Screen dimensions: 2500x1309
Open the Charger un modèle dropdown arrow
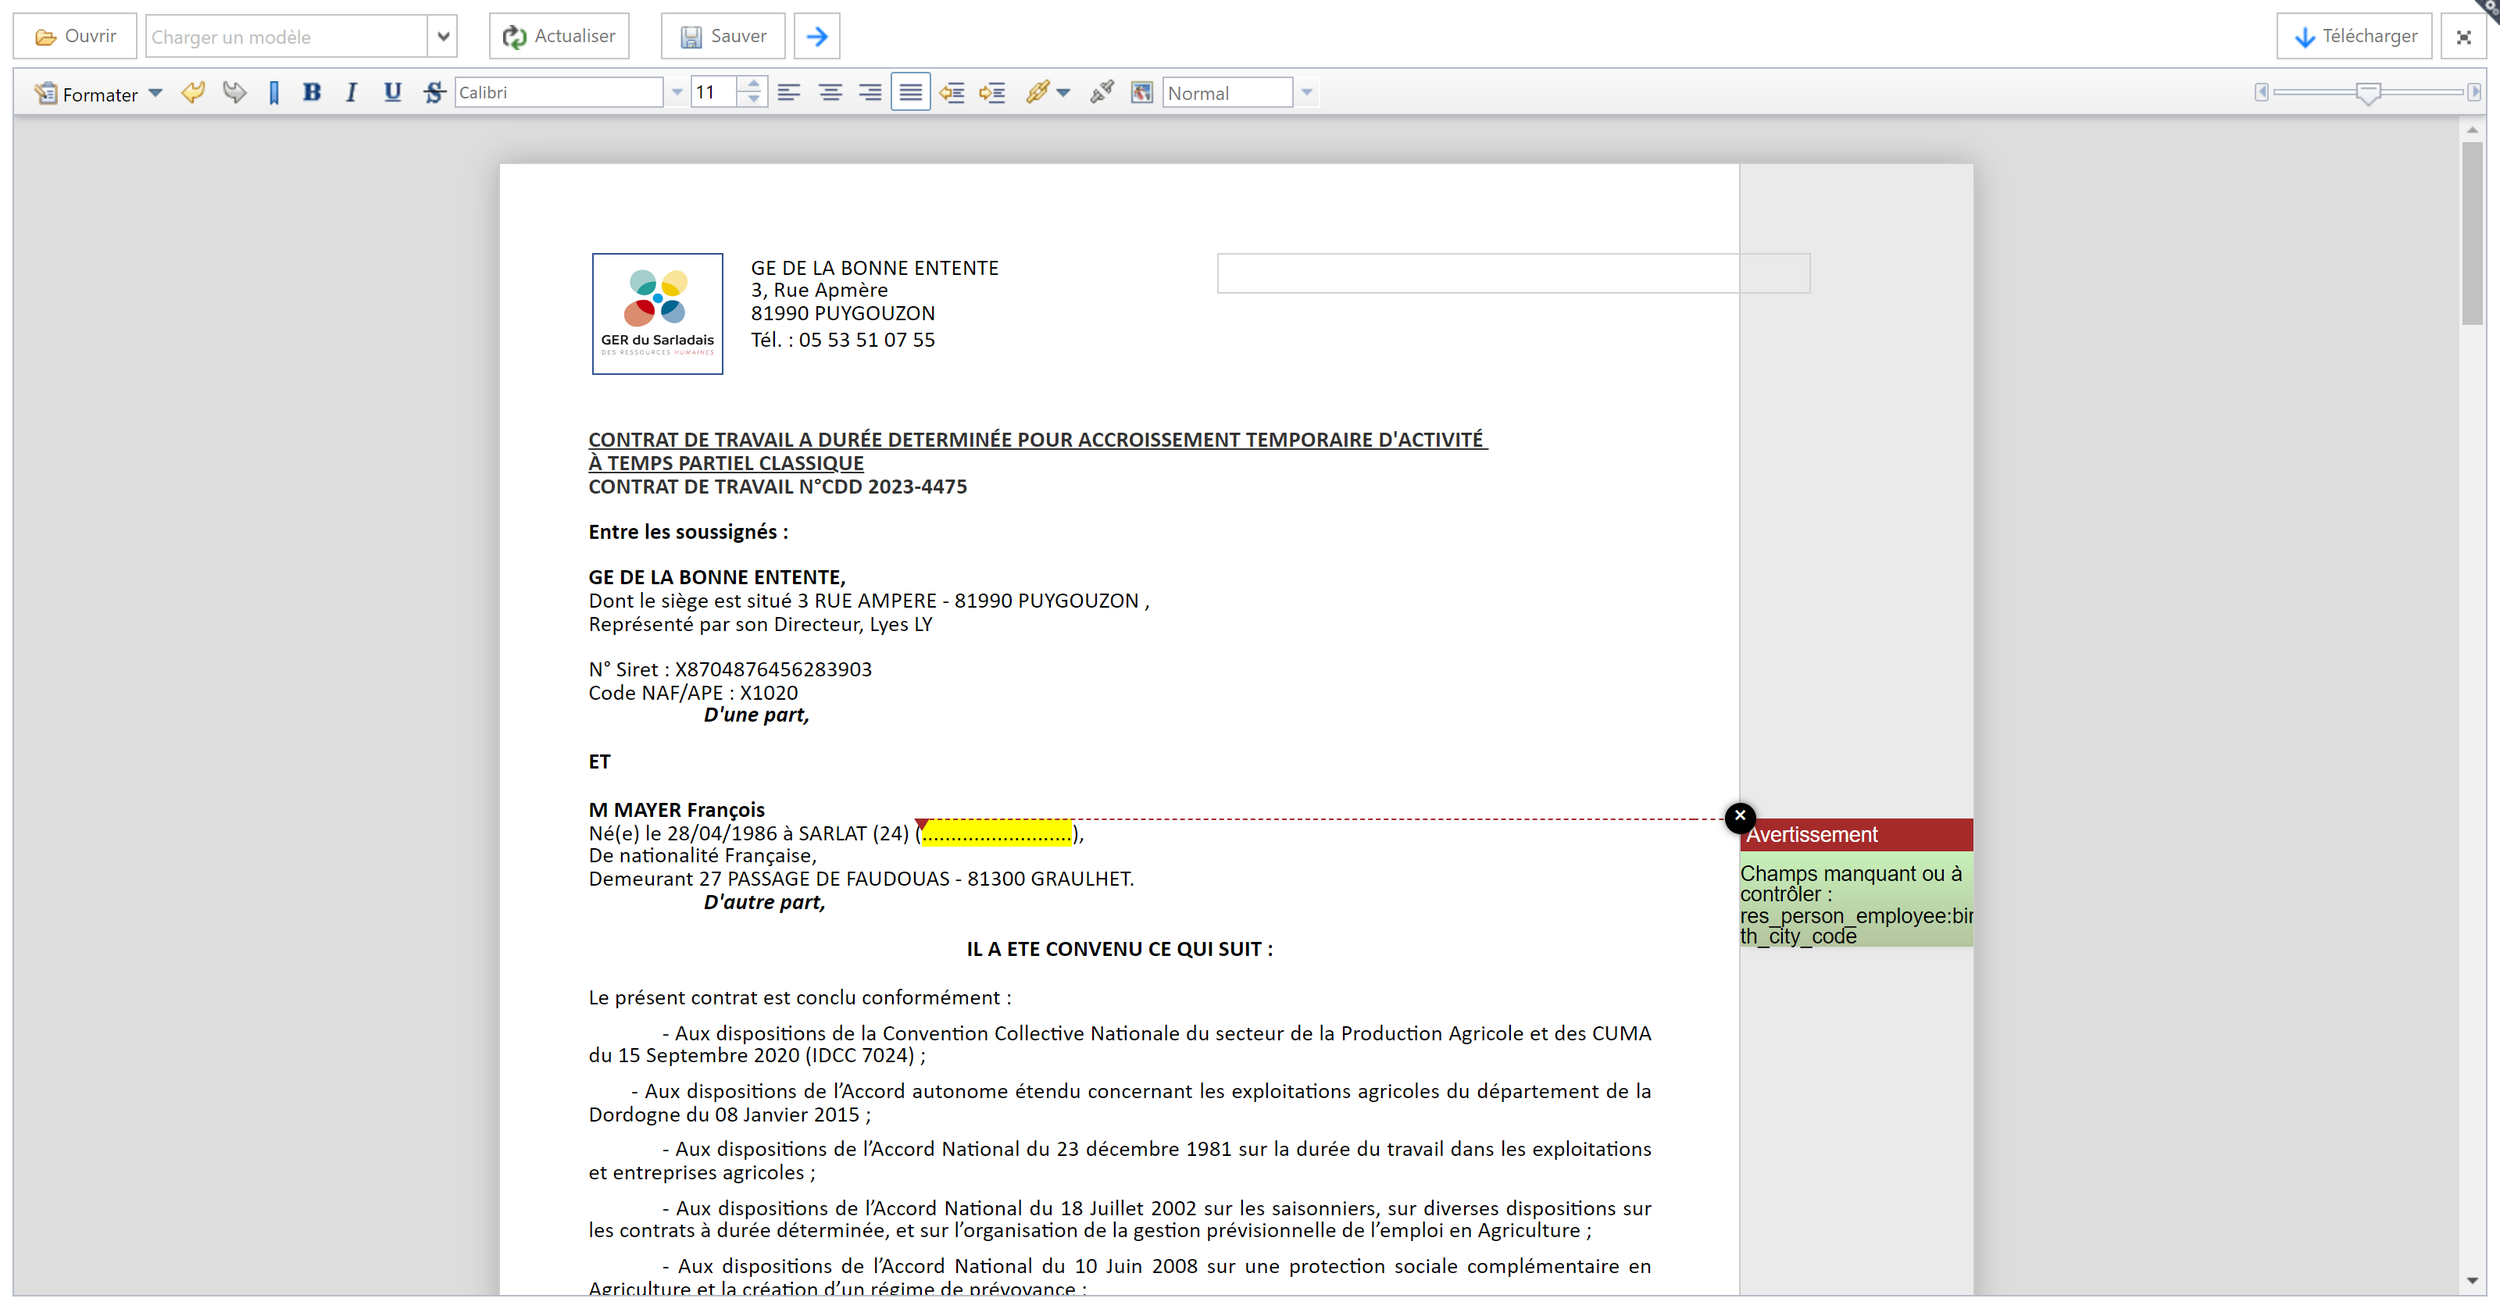[443, 37]
